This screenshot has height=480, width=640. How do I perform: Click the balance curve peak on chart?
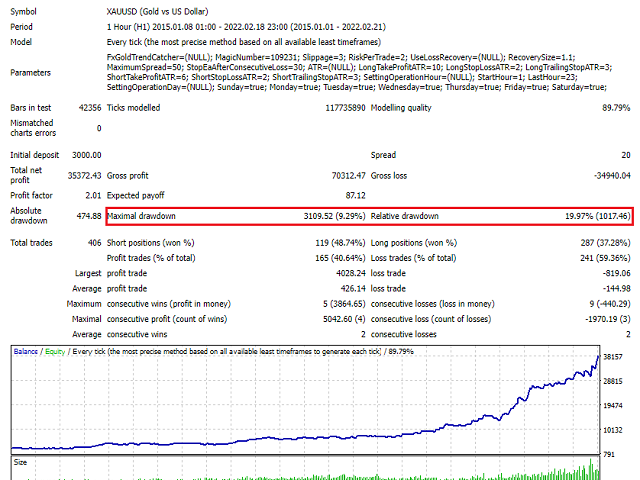[x=598, y=356]
